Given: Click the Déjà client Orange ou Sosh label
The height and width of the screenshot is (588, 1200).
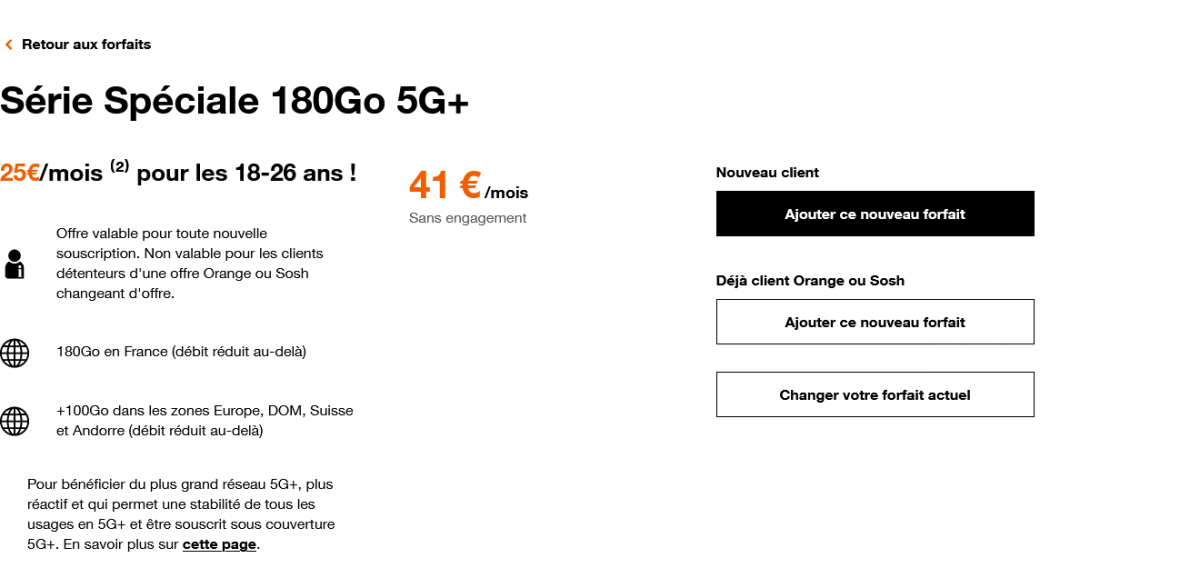Looking at the screenshot, I should [x=809, y=281].
